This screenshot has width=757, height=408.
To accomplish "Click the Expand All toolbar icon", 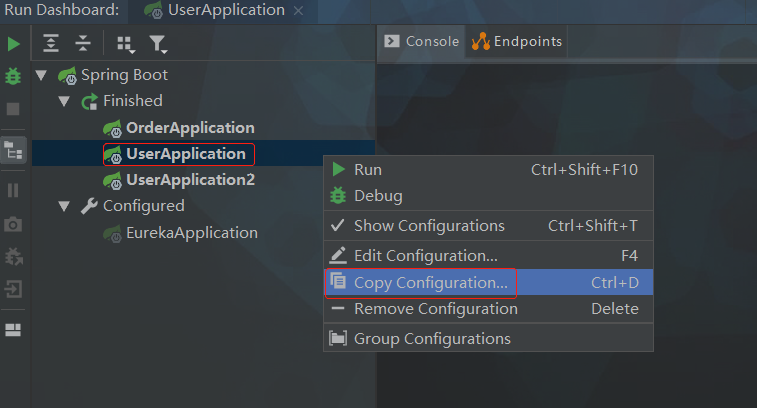I will (51, 43).
